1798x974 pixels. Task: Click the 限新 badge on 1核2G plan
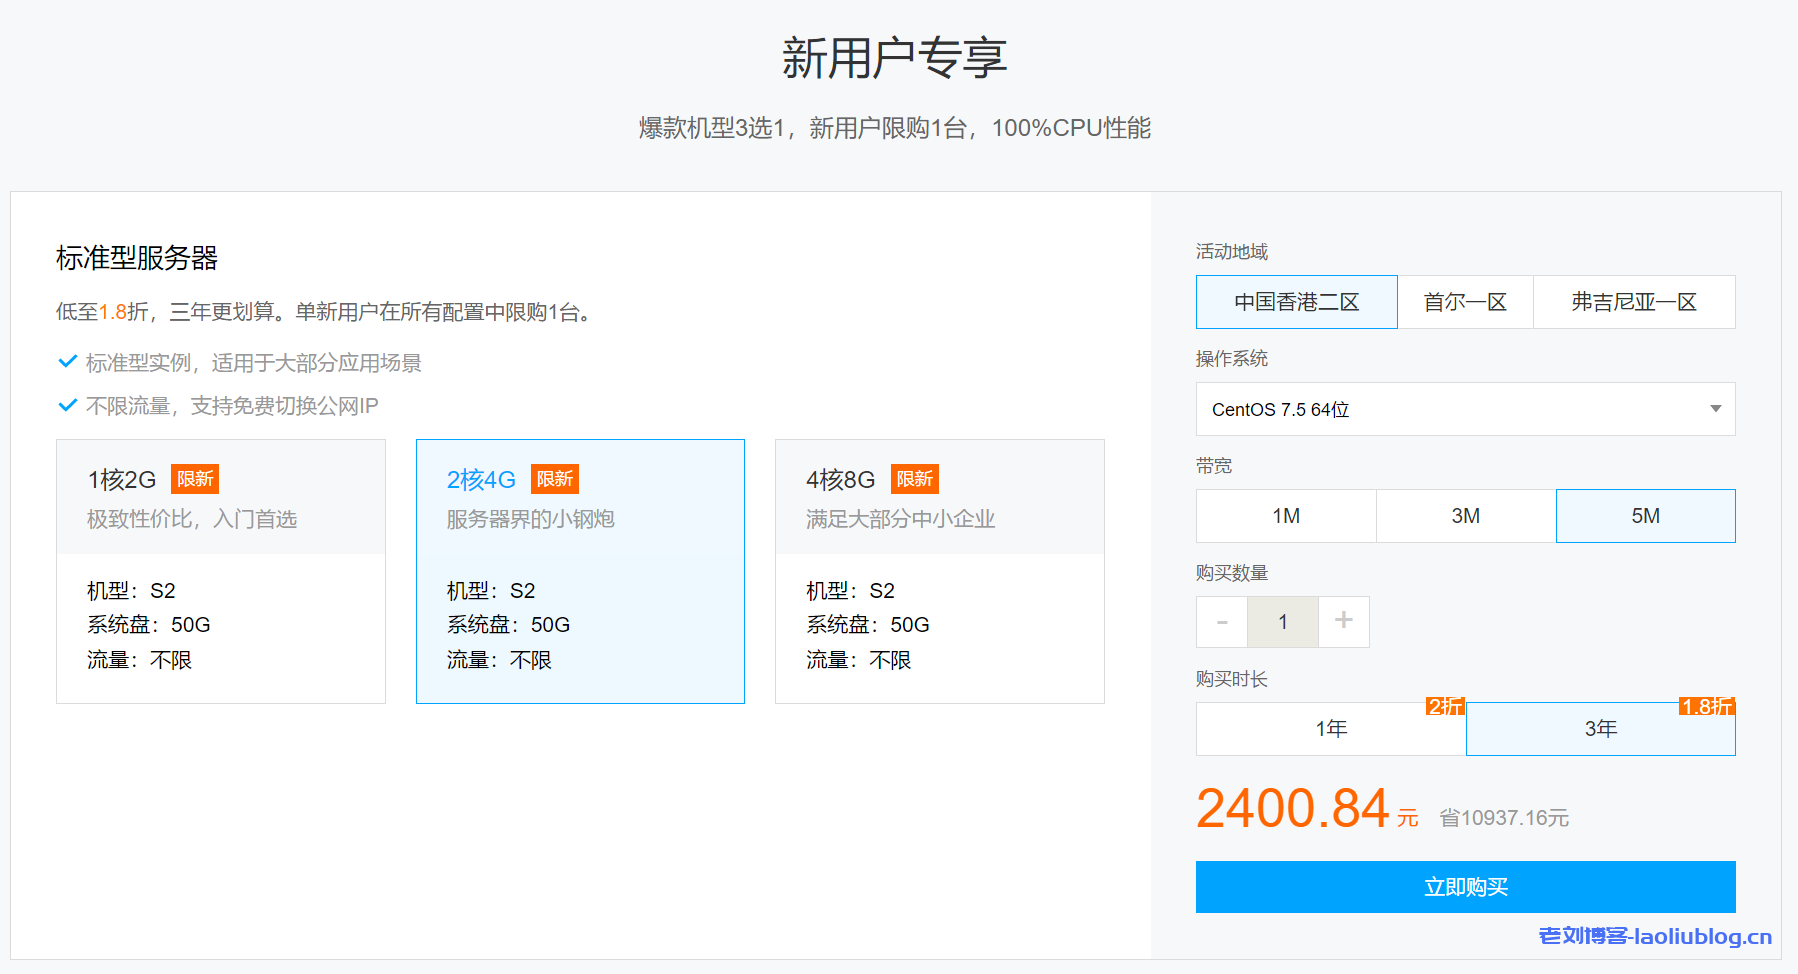point(195,479)
